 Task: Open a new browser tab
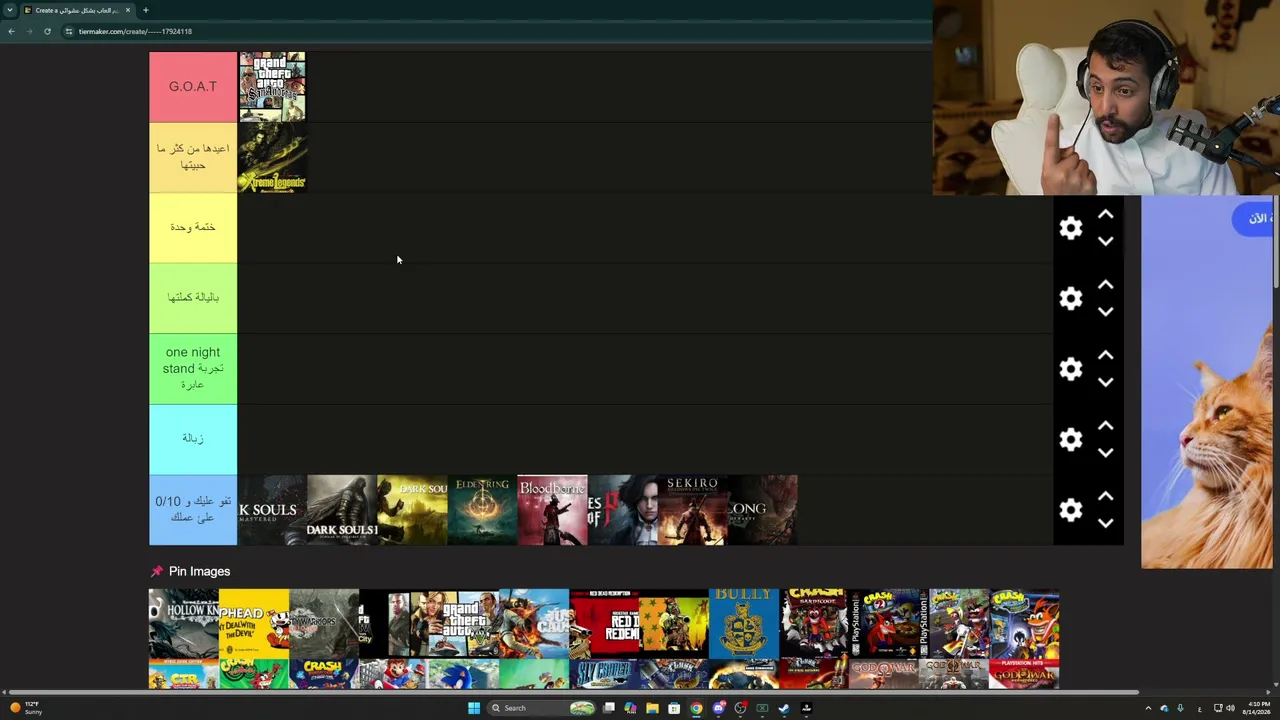[x=145, y=10]
